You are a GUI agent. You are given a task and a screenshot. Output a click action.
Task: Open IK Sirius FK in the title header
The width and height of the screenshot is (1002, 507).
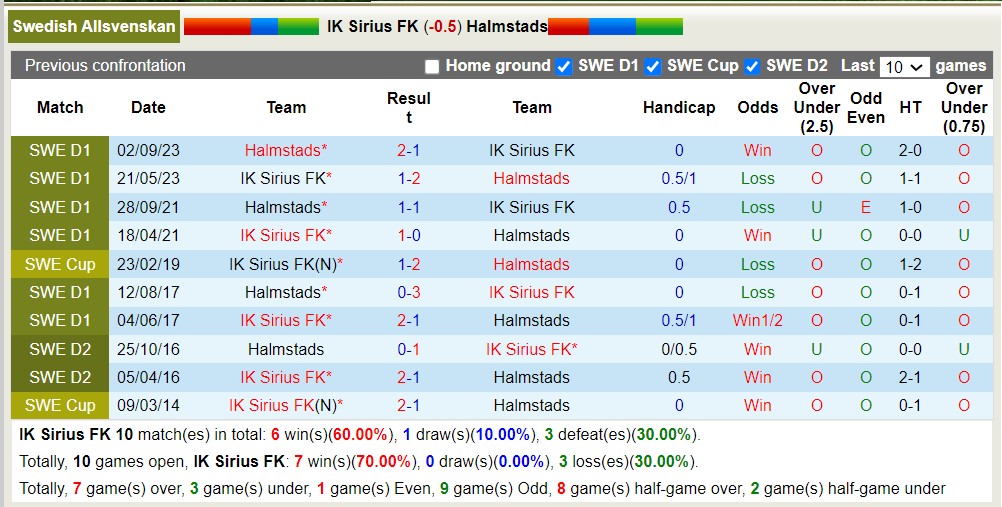tap(372, 27)
